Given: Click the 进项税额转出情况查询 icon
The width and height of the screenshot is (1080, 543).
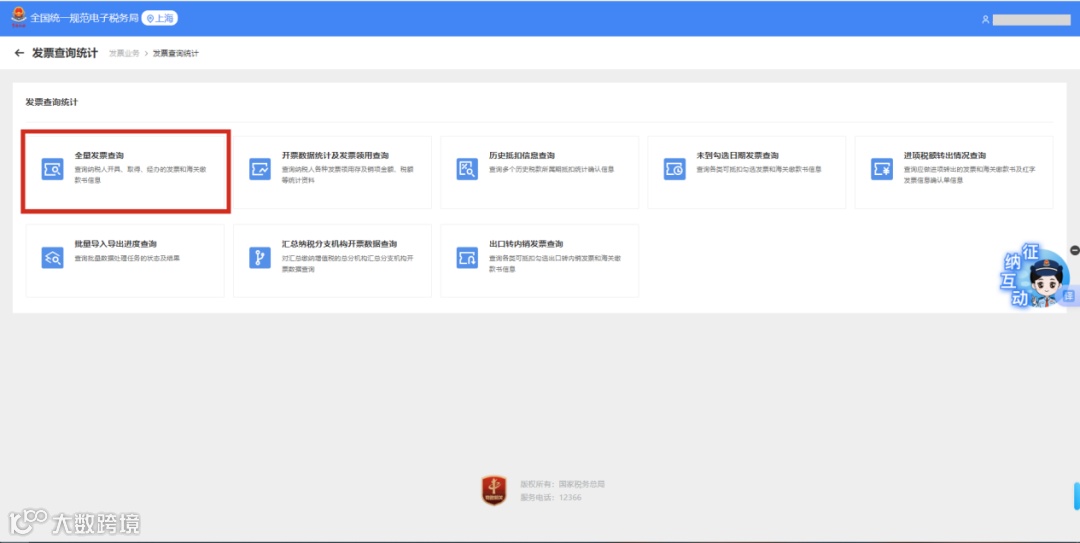Looking at the screenshot, I should [882, 169].
